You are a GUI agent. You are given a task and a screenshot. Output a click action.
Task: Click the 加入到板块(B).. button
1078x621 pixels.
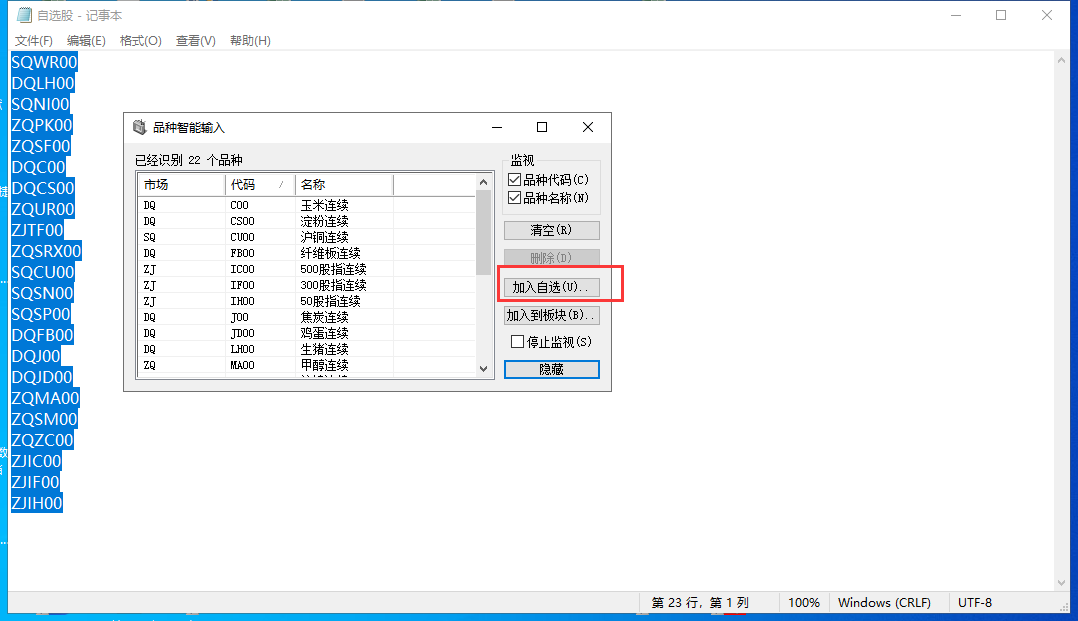551,315
